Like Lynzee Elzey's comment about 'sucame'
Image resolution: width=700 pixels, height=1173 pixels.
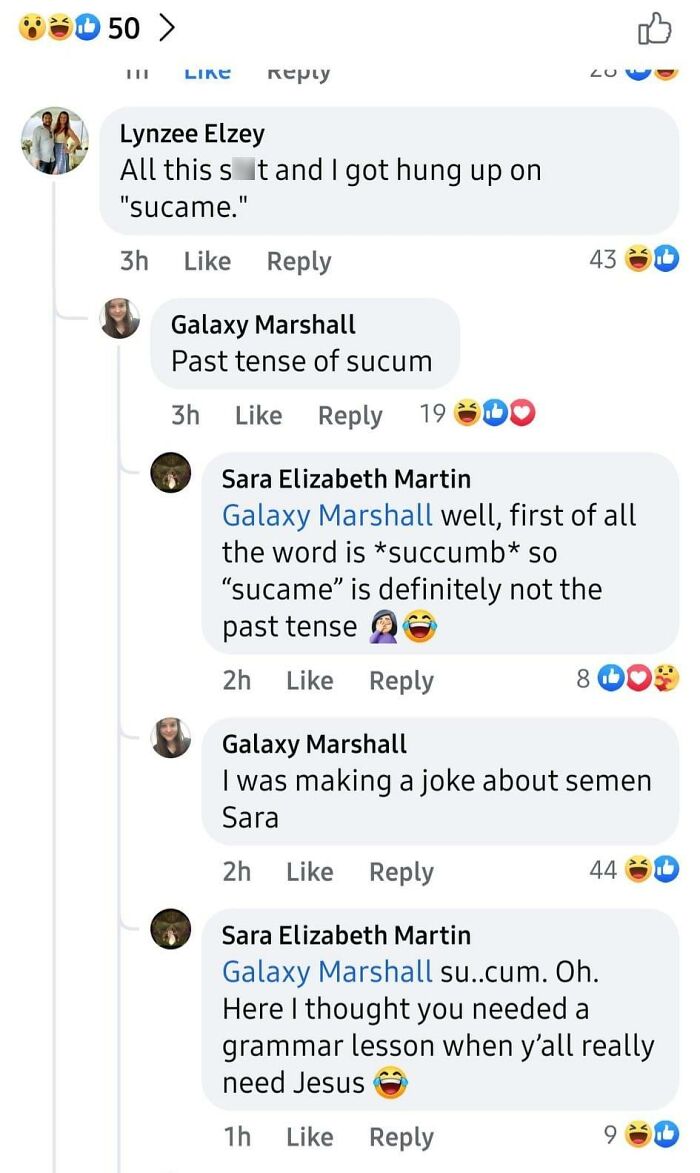pos(206,260)
